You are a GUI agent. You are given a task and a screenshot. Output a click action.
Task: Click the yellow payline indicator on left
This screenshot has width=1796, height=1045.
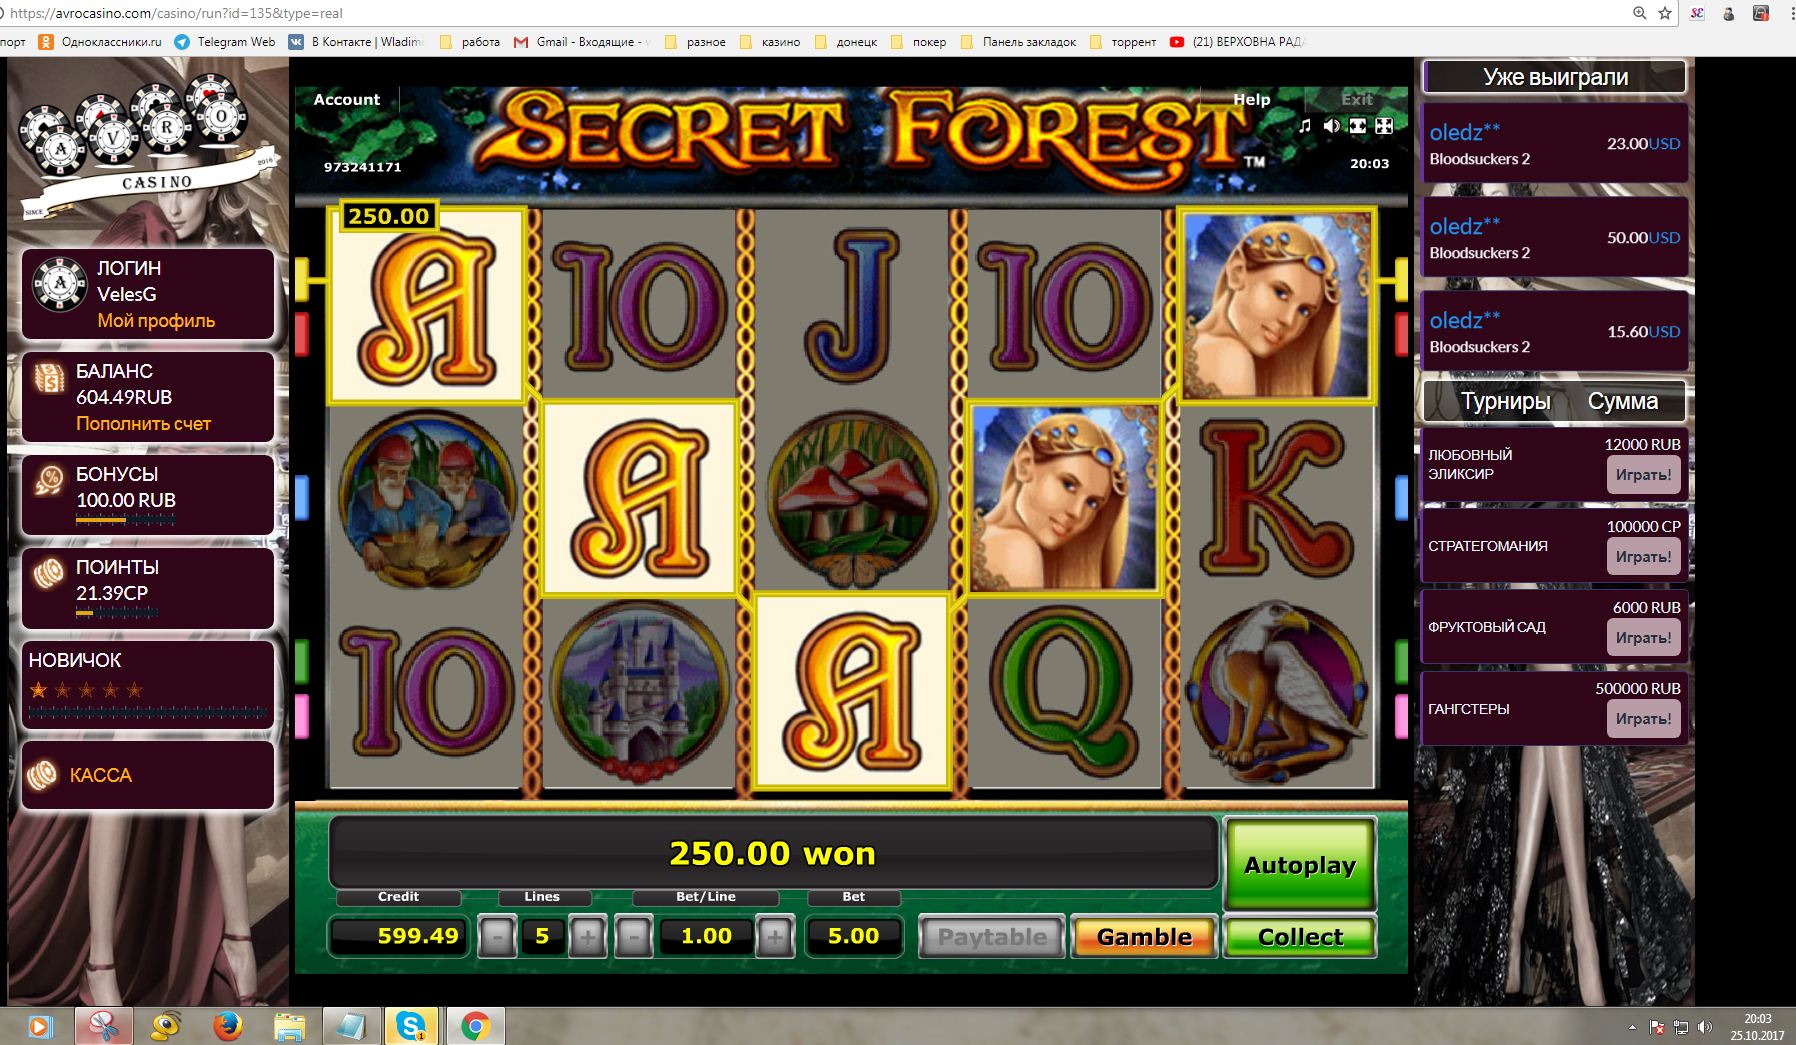coord(302,280)
